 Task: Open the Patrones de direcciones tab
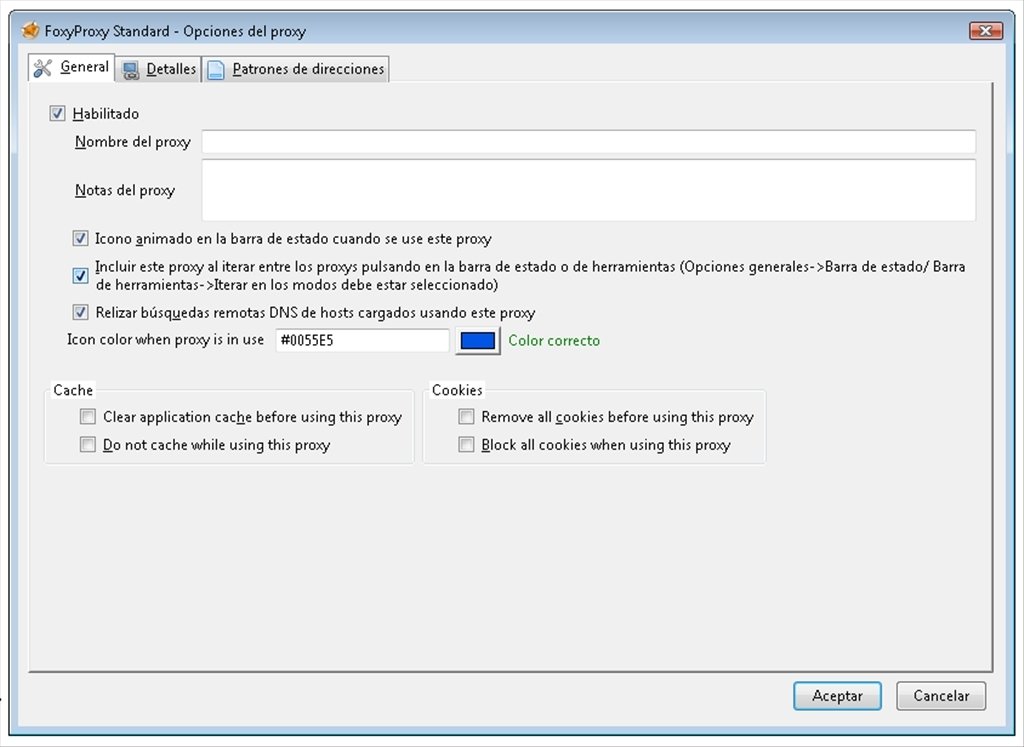click(296, 69)
